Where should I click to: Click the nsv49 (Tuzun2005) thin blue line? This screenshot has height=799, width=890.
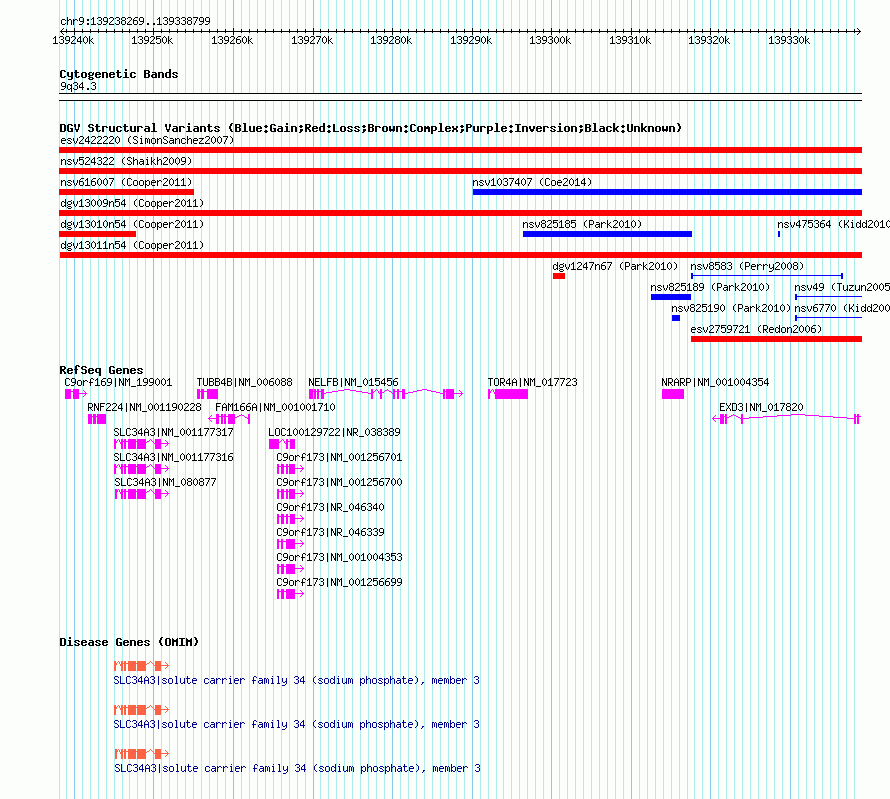click(829, 297)
